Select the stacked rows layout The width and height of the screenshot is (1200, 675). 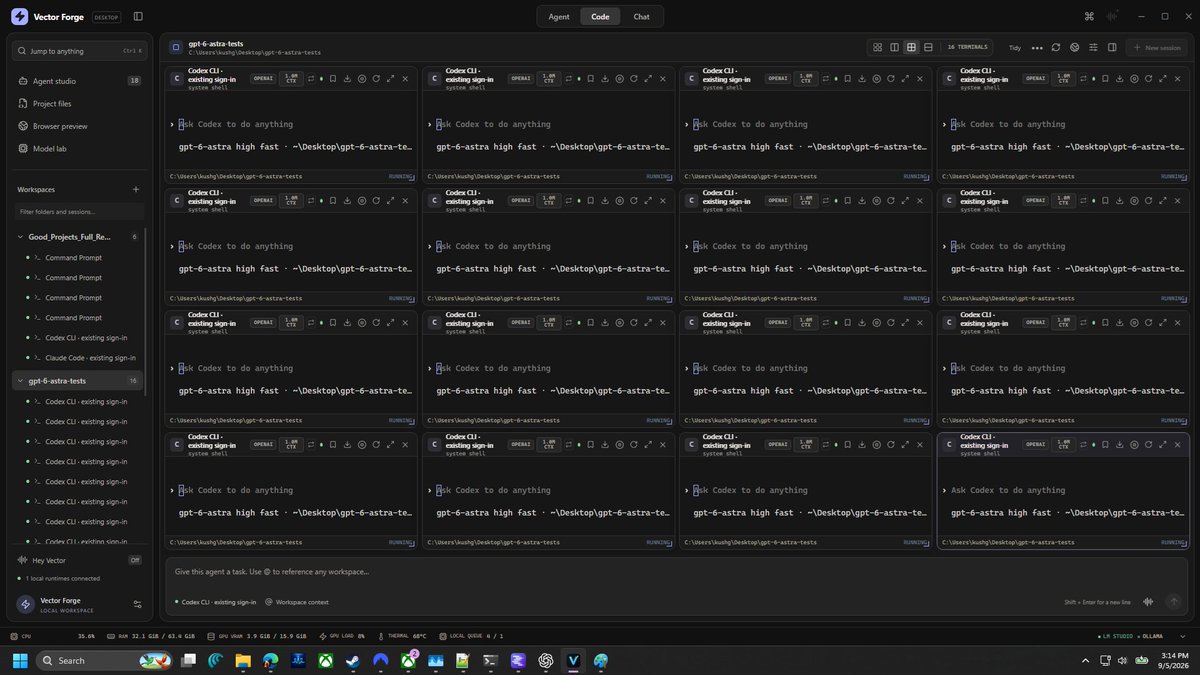coord(928,47)
